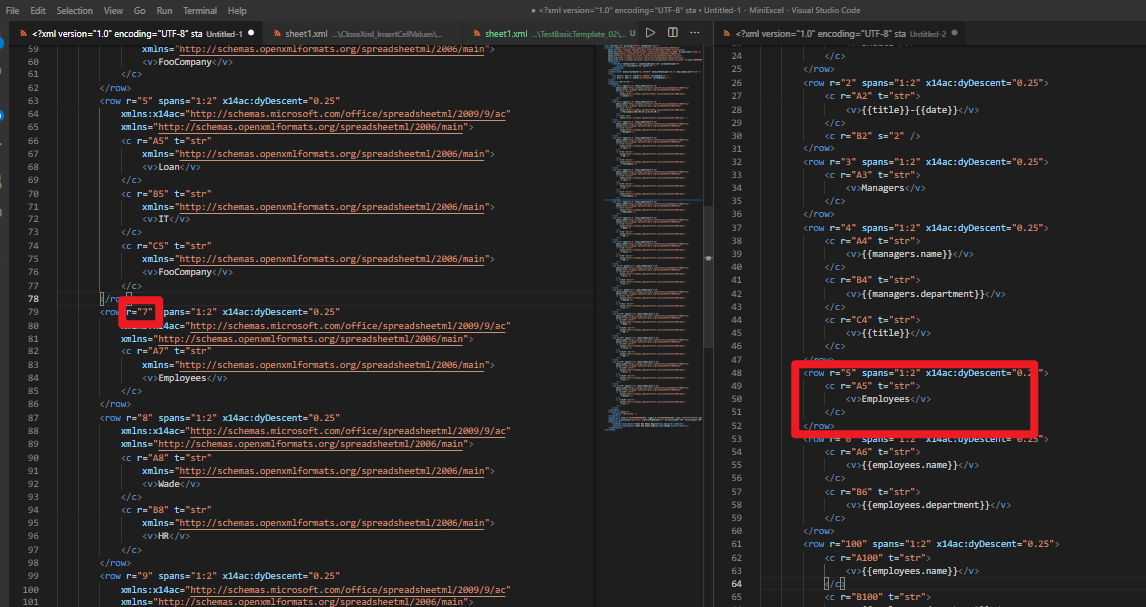Click {{title}}-{{date}} in the right editor
1146x607 pixels.
tap(909, 110)
